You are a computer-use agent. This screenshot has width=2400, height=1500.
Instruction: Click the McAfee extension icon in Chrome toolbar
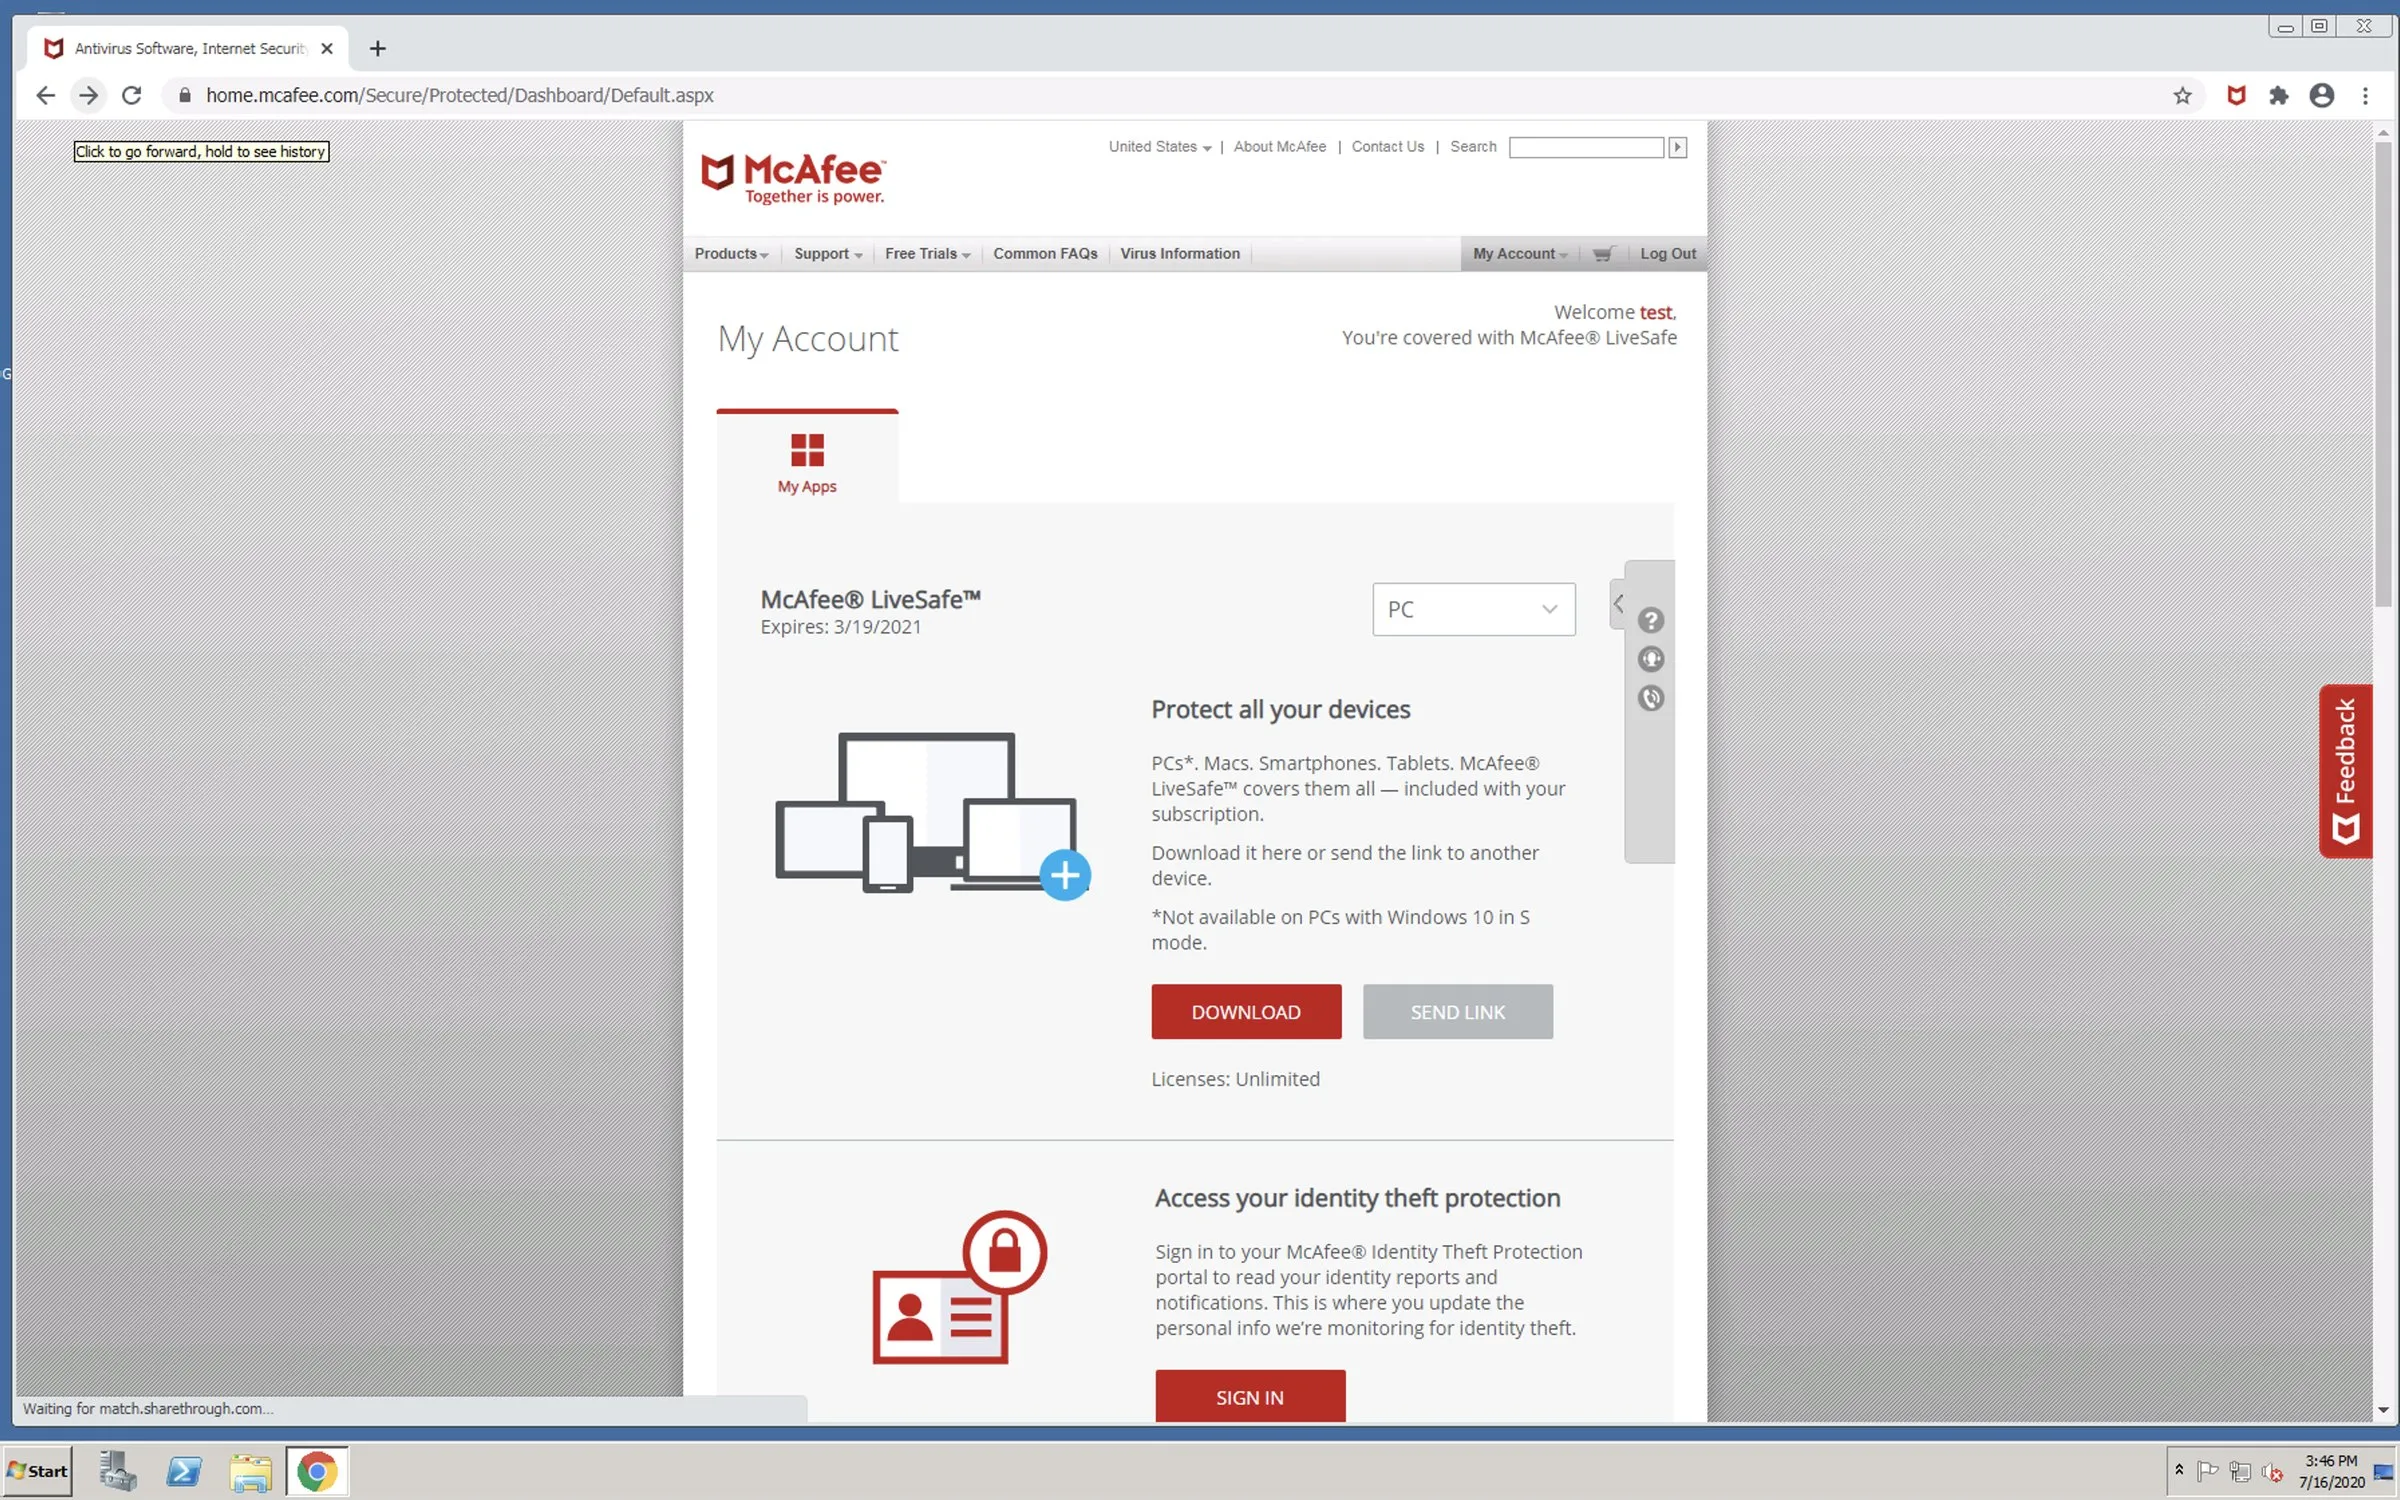[2237, 95]
